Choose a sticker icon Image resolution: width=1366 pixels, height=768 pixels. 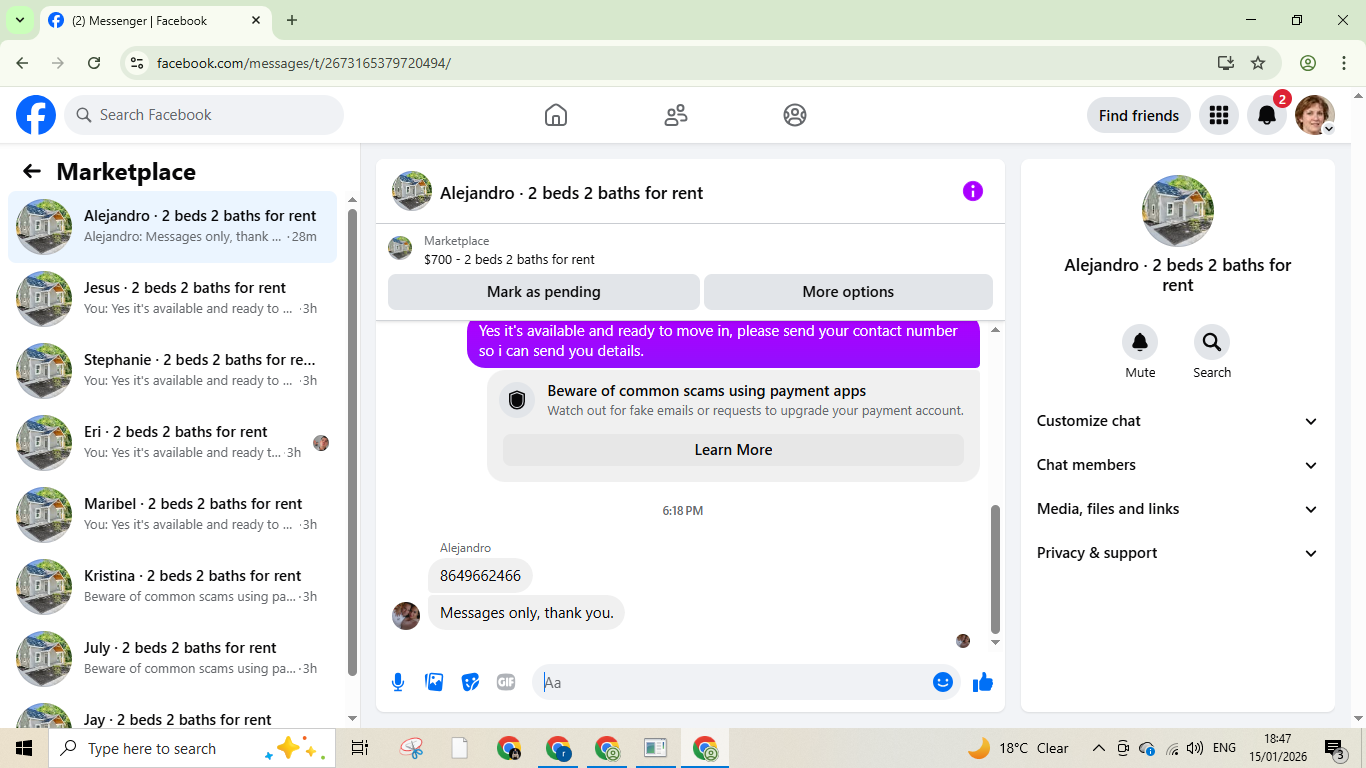pyautogui.click(x=470, y=682)
